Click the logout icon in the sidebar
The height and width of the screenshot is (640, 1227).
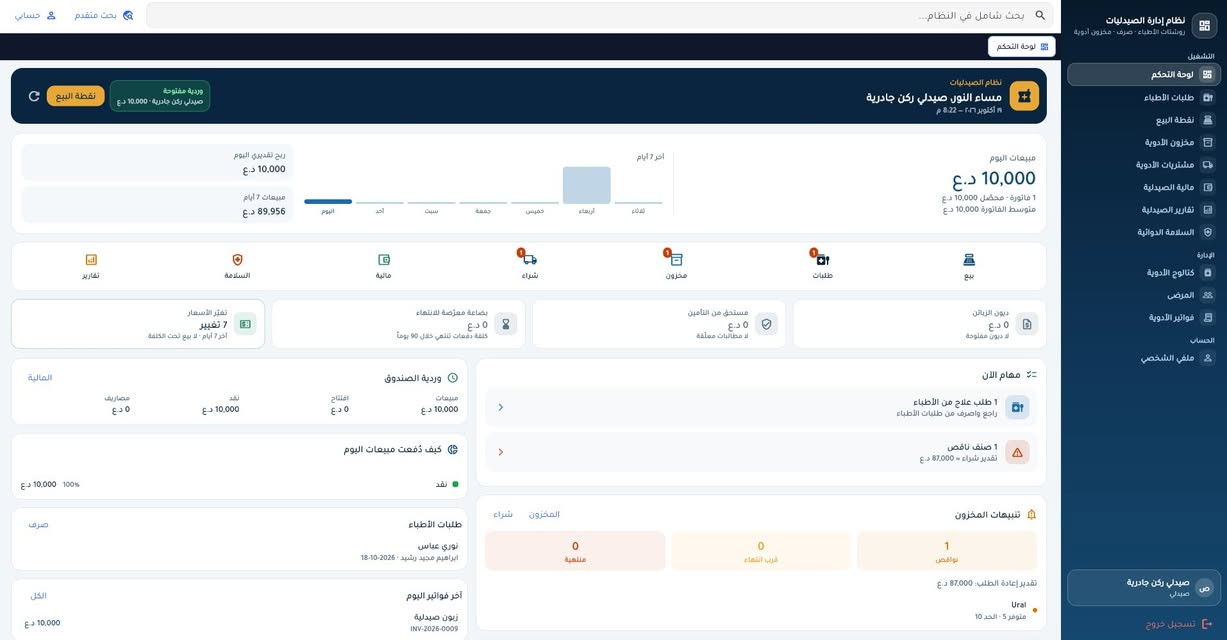(1207, 624)
